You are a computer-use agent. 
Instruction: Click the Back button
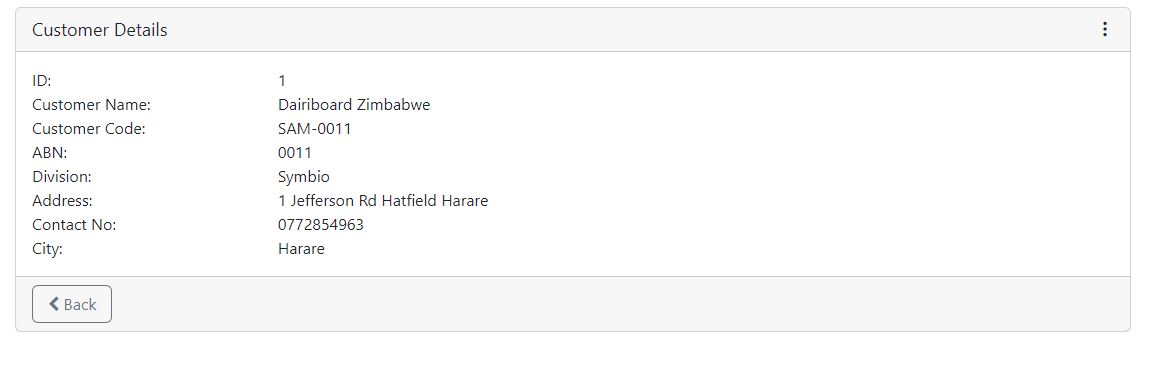point(72,304)
